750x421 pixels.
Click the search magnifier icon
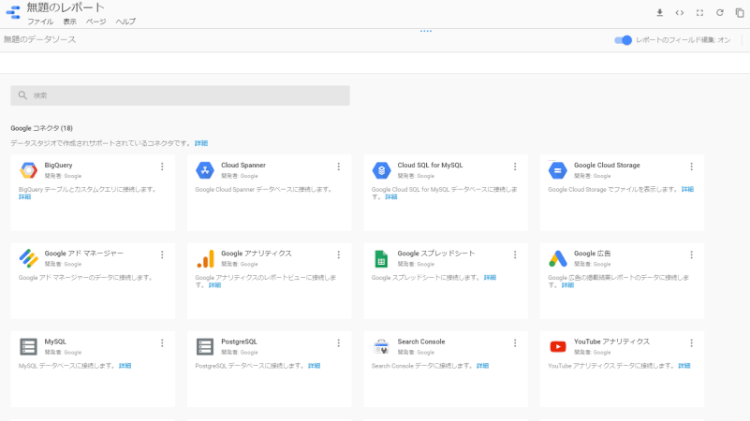(22, 95)
